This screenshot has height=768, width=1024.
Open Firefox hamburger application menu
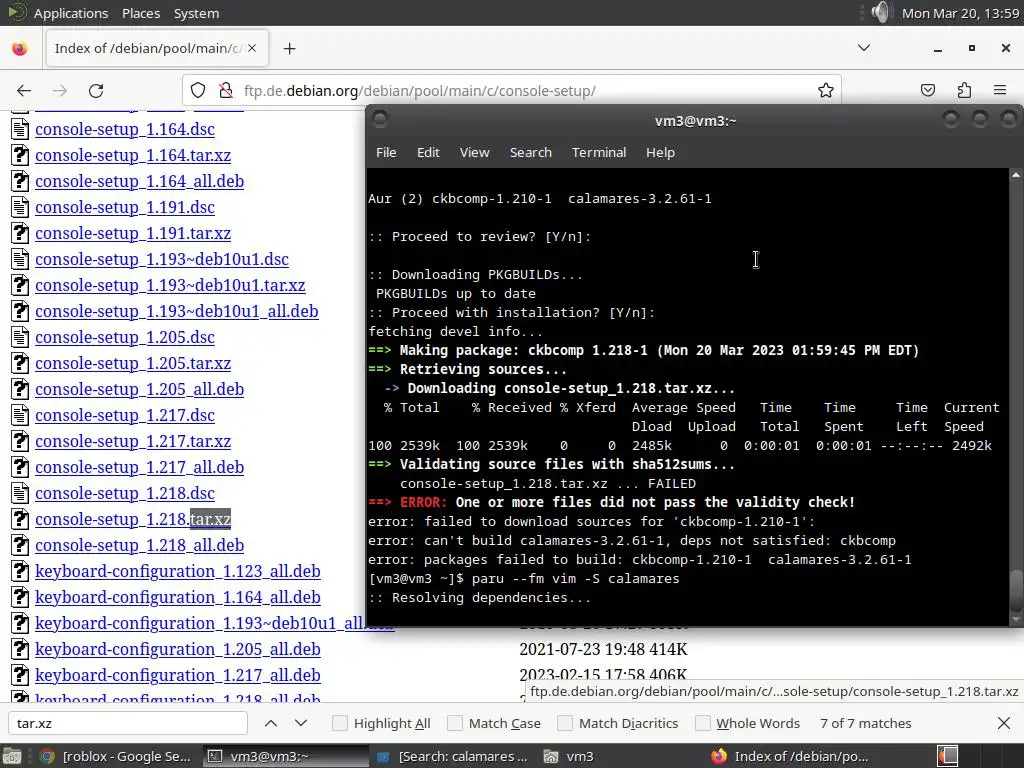point(1000,91)
